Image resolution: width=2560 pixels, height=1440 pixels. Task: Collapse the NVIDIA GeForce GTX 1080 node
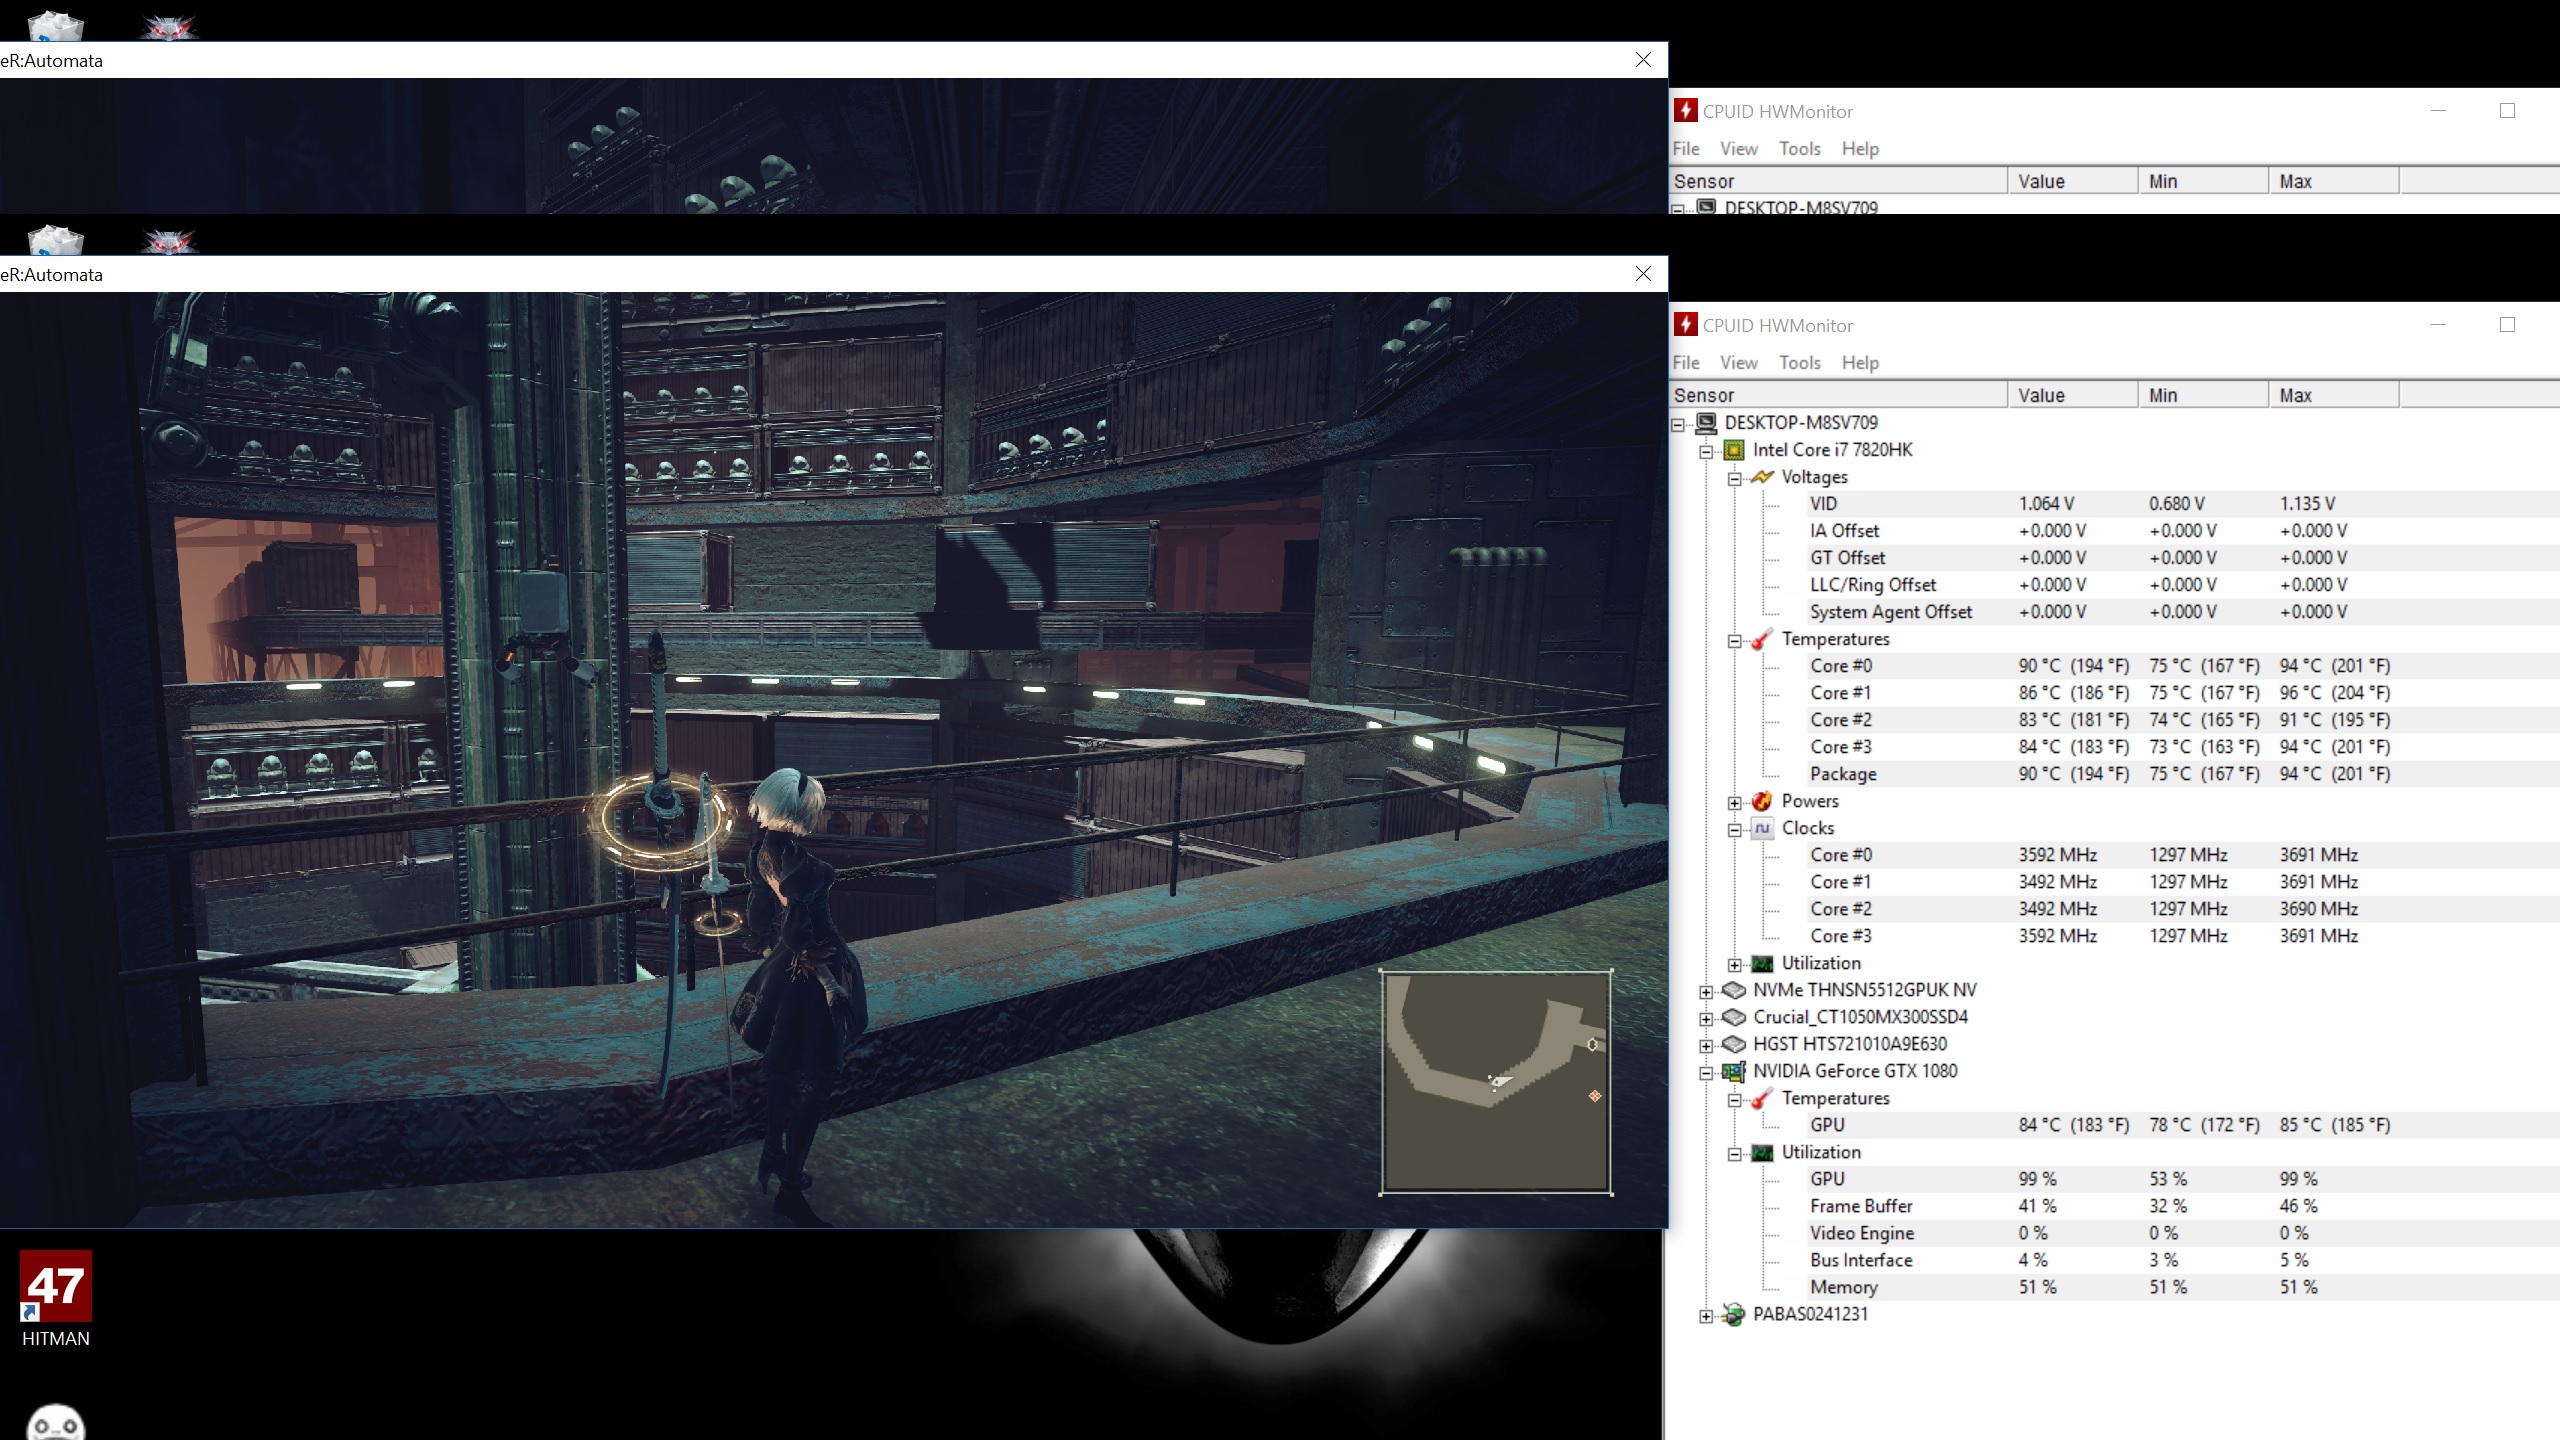point(1706,1072)
